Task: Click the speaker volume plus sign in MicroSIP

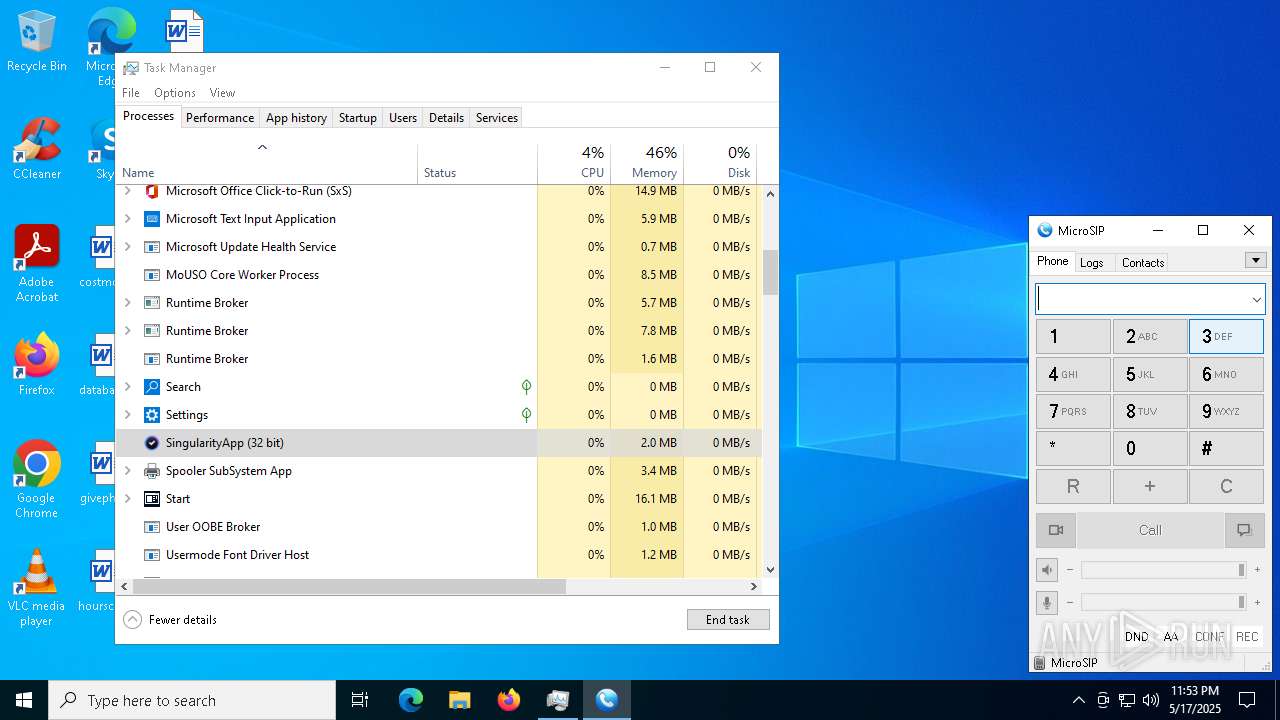Action: (1257, 570)
